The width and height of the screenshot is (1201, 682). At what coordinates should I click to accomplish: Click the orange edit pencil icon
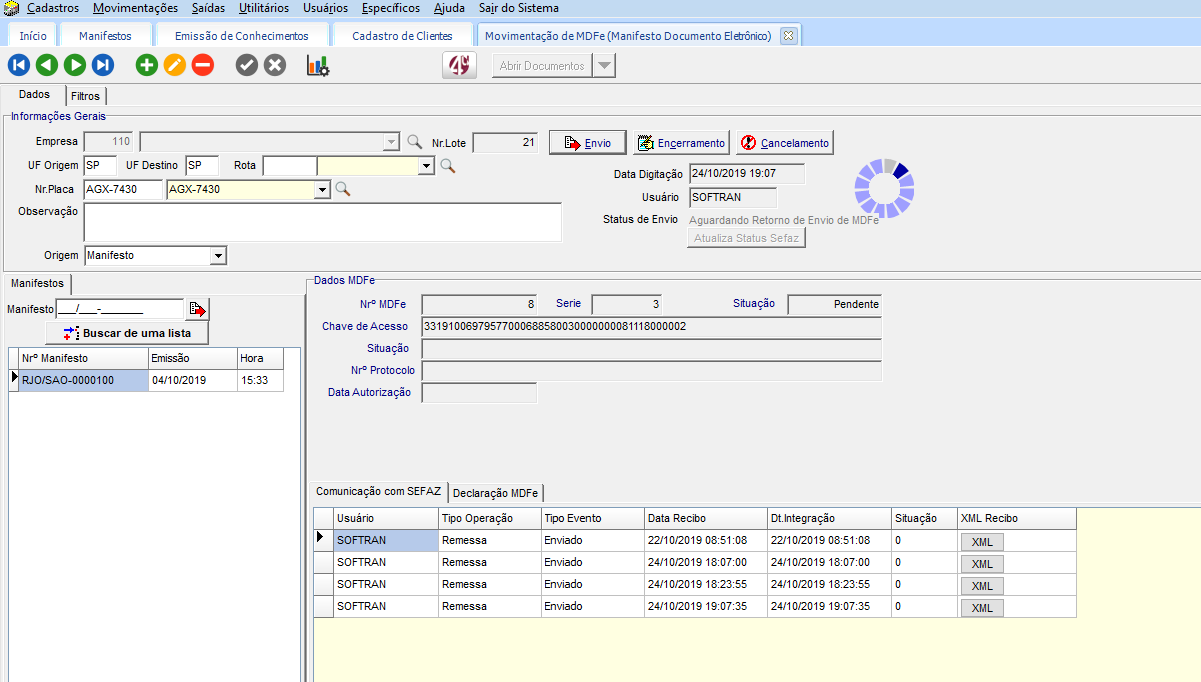click(x=175, y=66)
